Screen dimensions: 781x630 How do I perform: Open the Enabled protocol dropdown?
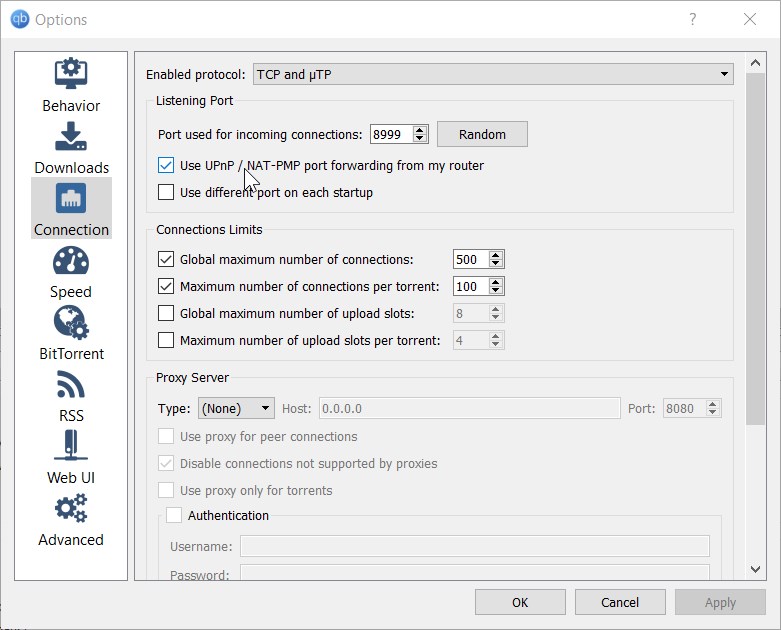[493, 74]
